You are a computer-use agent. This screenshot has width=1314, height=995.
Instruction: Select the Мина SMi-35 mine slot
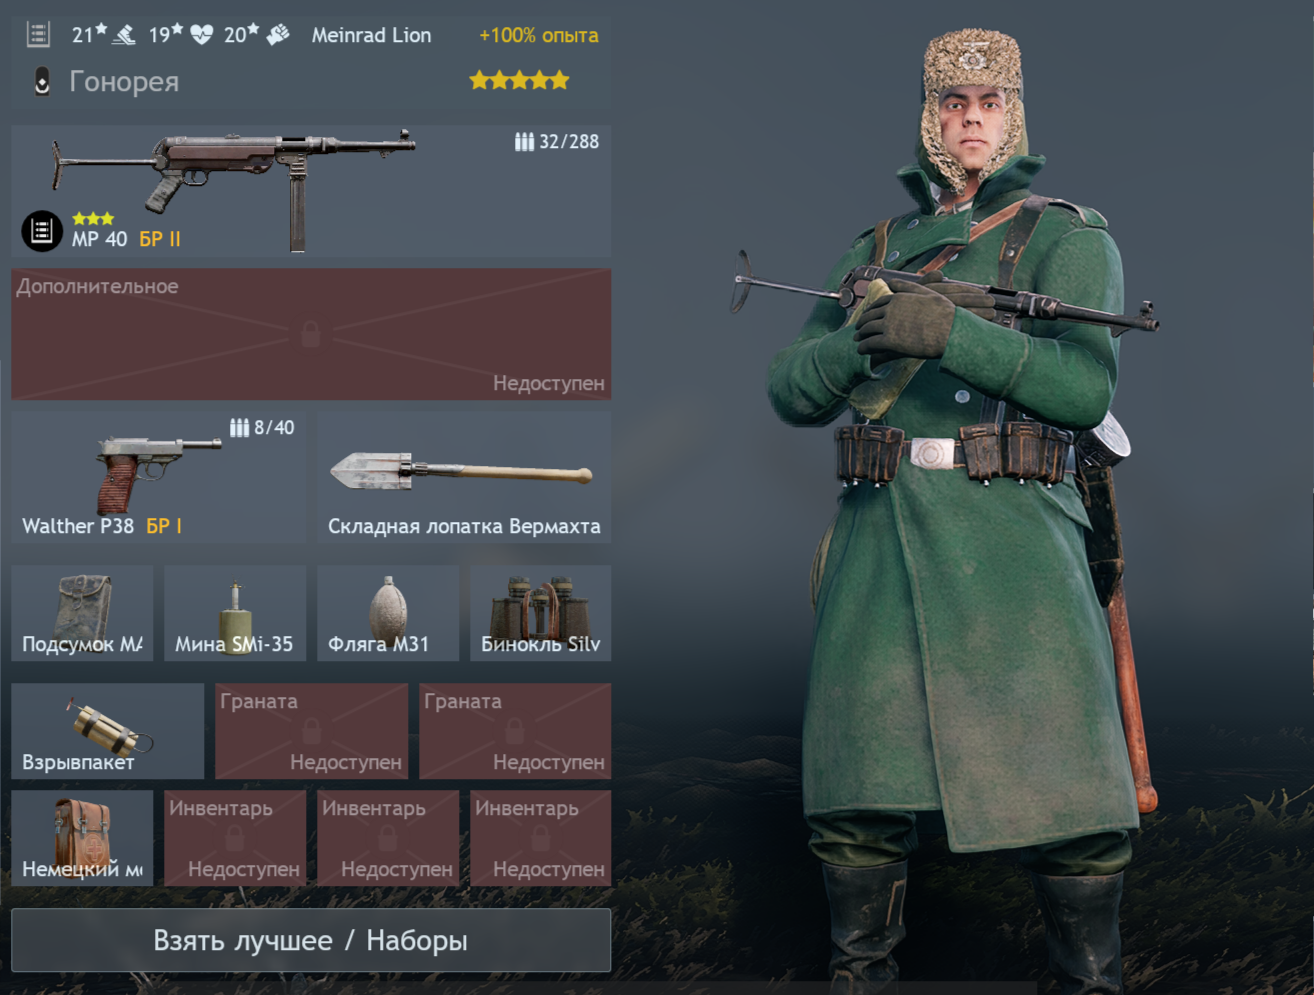pyautogui.click(x=235, y=613)
